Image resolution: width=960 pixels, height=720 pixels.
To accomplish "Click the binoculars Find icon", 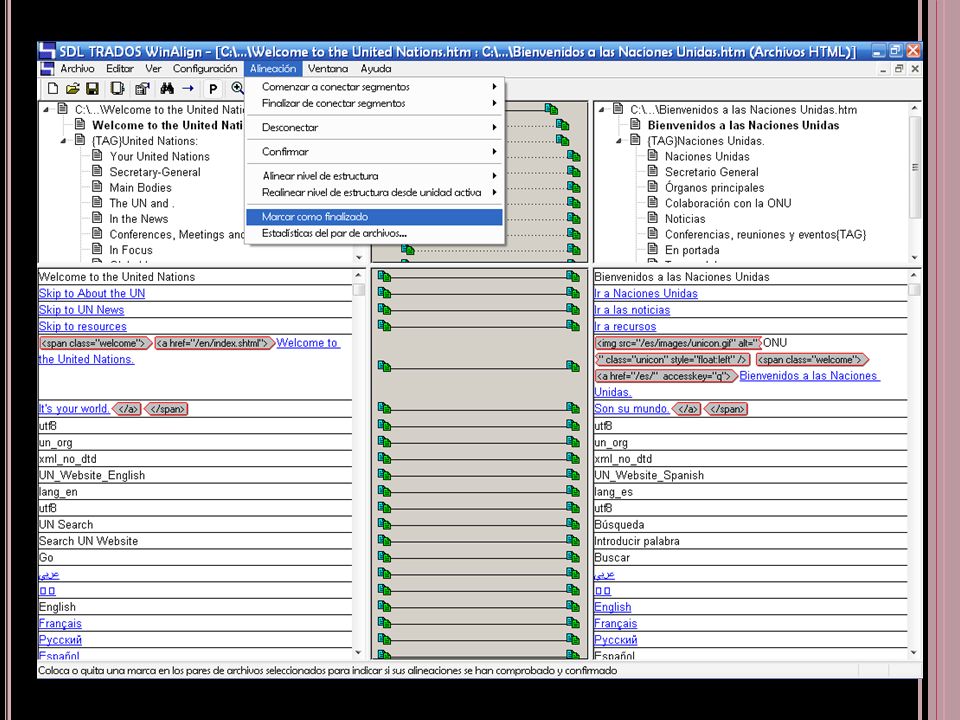I will tap(167, 89).
